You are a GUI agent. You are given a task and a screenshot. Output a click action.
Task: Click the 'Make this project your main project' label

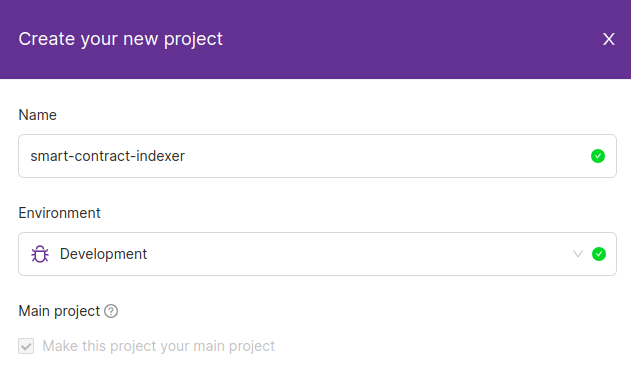(x=159, y=346)
